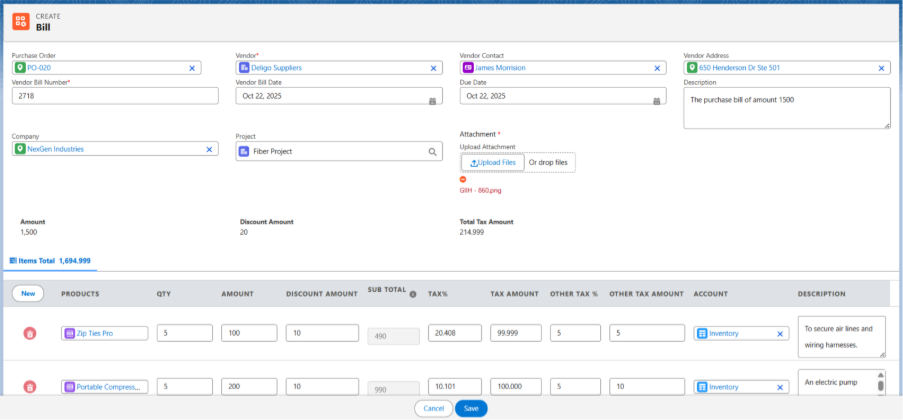The height and width of the screenshot is (420, 903).
Task: Open the Items Total tab
Action: click(50, 260)
